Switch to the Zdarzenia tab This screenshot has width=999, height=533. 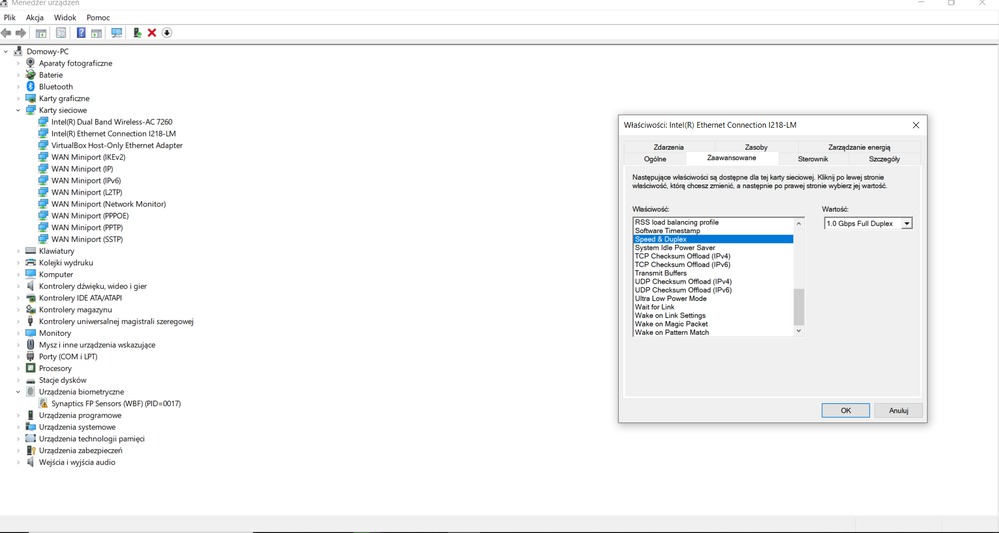(x=668, y=147)
